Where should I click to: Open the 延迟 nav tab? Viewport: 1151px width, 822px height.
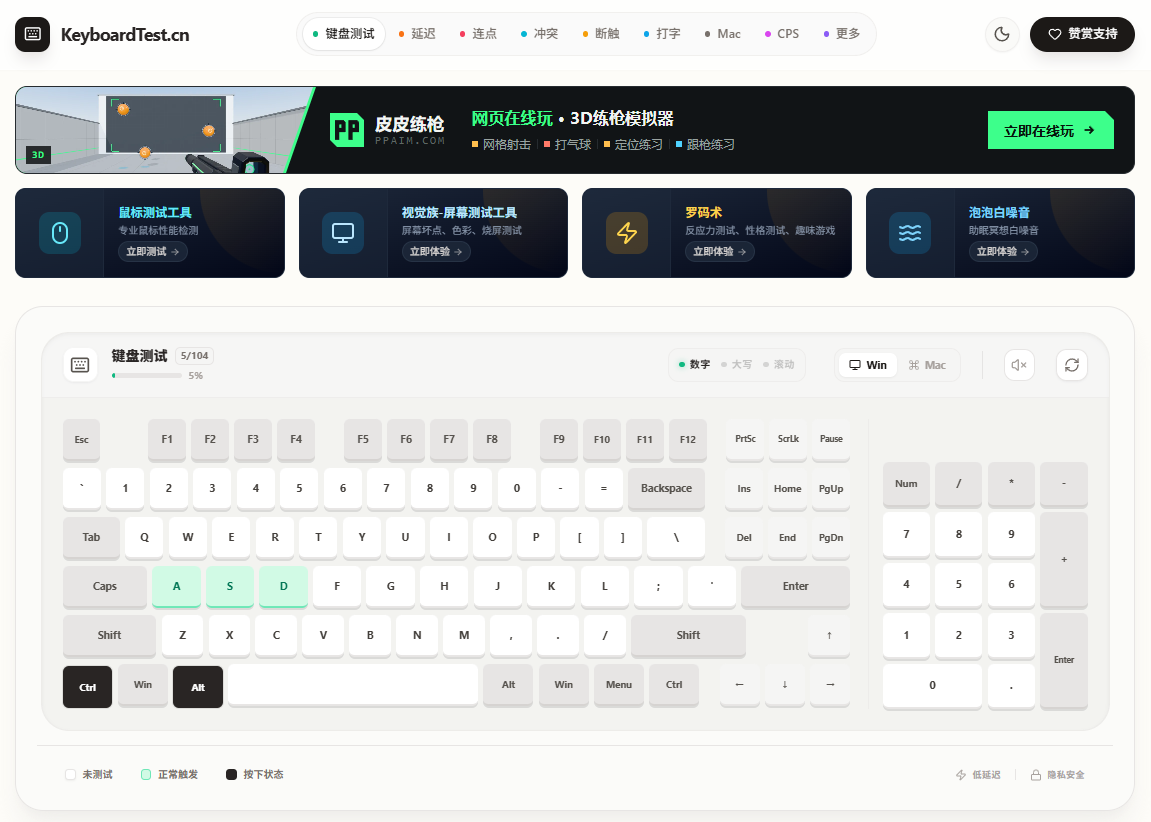tap(417, 34)
